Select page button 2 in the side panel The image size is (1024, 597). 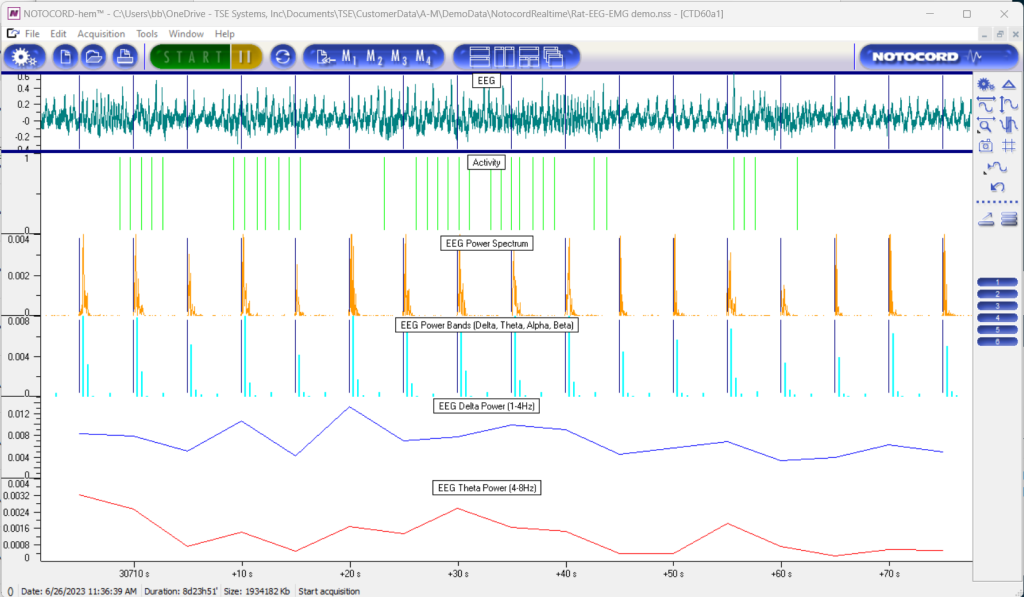(997, 294)
